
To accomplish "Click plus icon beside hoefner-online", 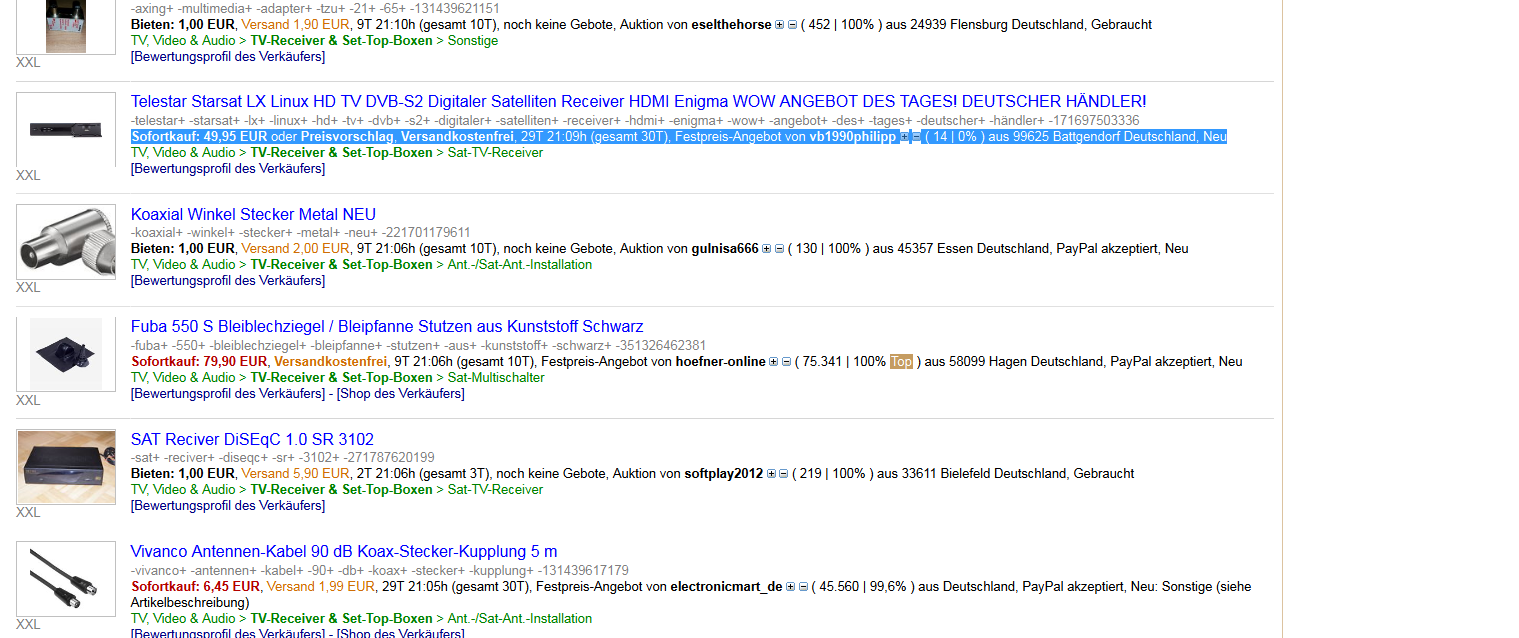I will (x=774, y=362).
